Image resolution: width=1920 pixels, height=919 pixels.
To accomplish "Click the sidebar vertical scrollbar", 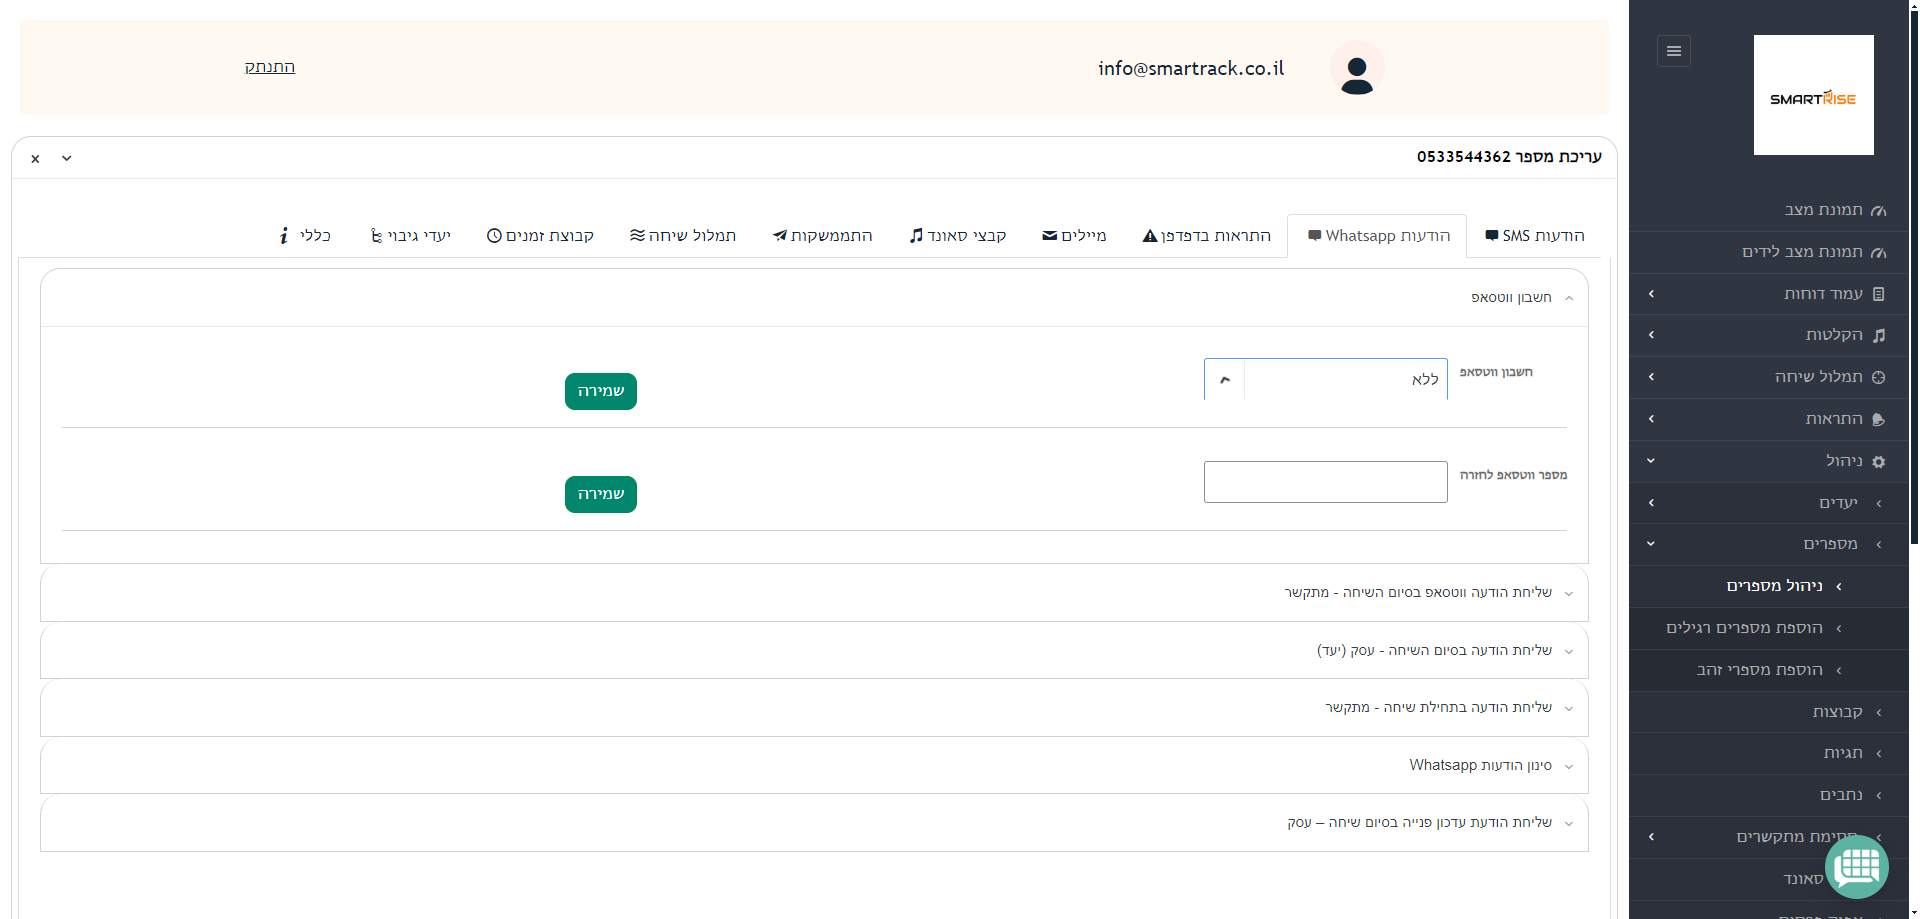I will [1914, 280].
